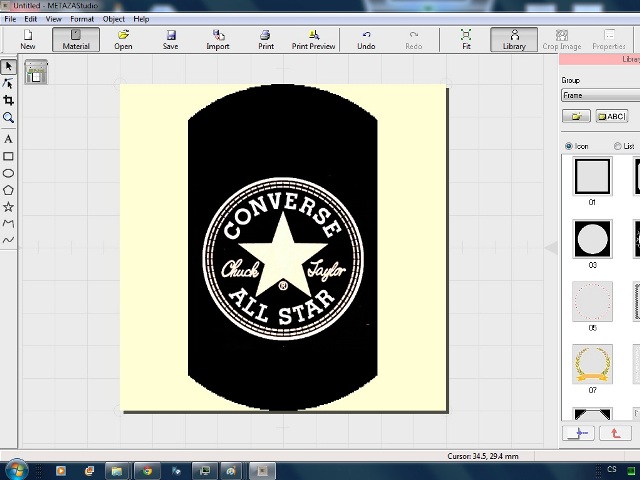Screen dimensions: 640x480
Task: Click the insert-to-canvas button at library bottom
Action: click(578, 433)
